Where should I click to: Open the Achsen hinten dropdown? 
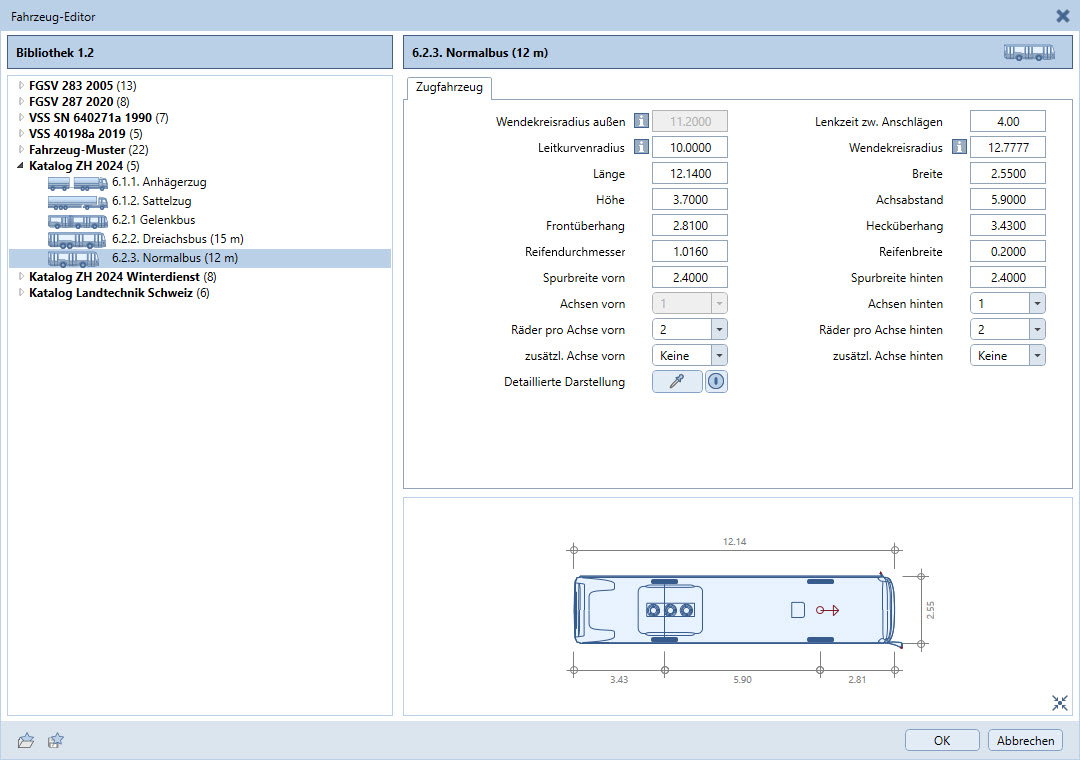[1036, 304]
